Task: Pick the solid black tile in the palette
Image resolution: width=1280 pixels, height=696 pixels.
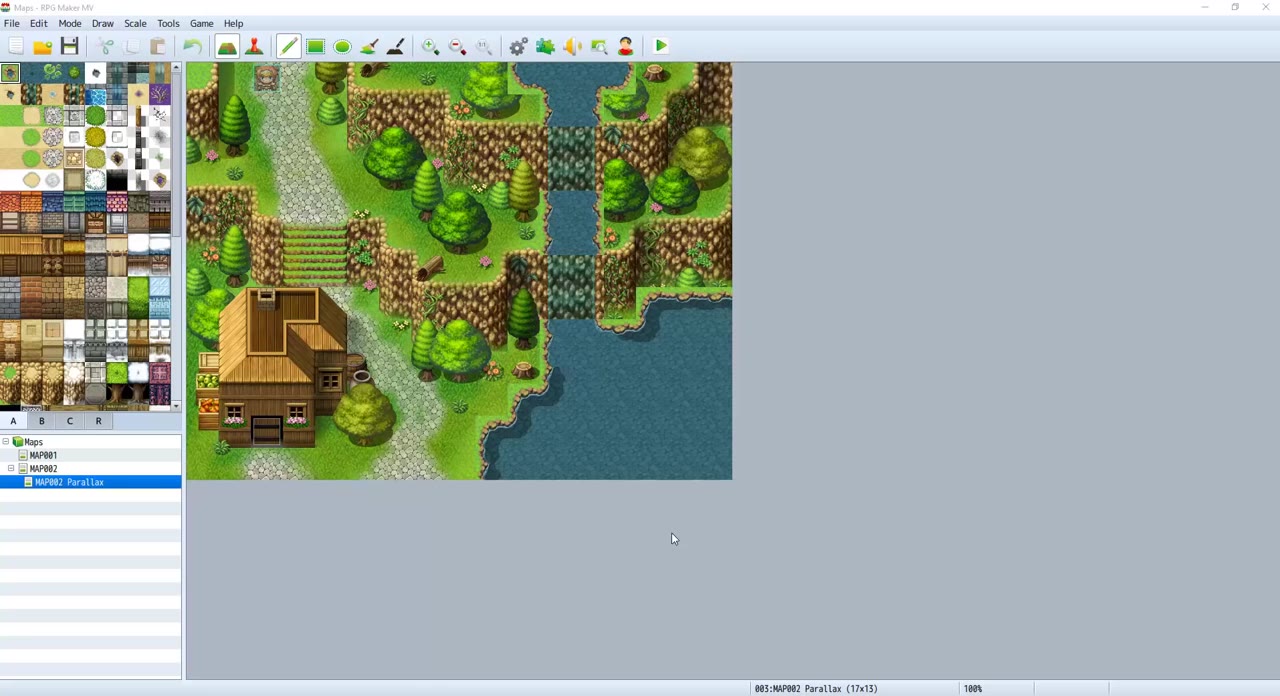Action: (x=117, y=180)
